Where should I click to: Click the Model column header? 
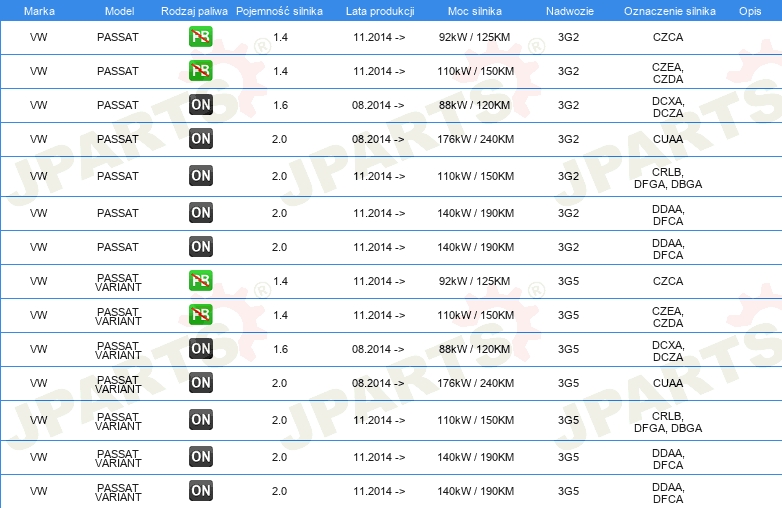(x=119, y=11)
